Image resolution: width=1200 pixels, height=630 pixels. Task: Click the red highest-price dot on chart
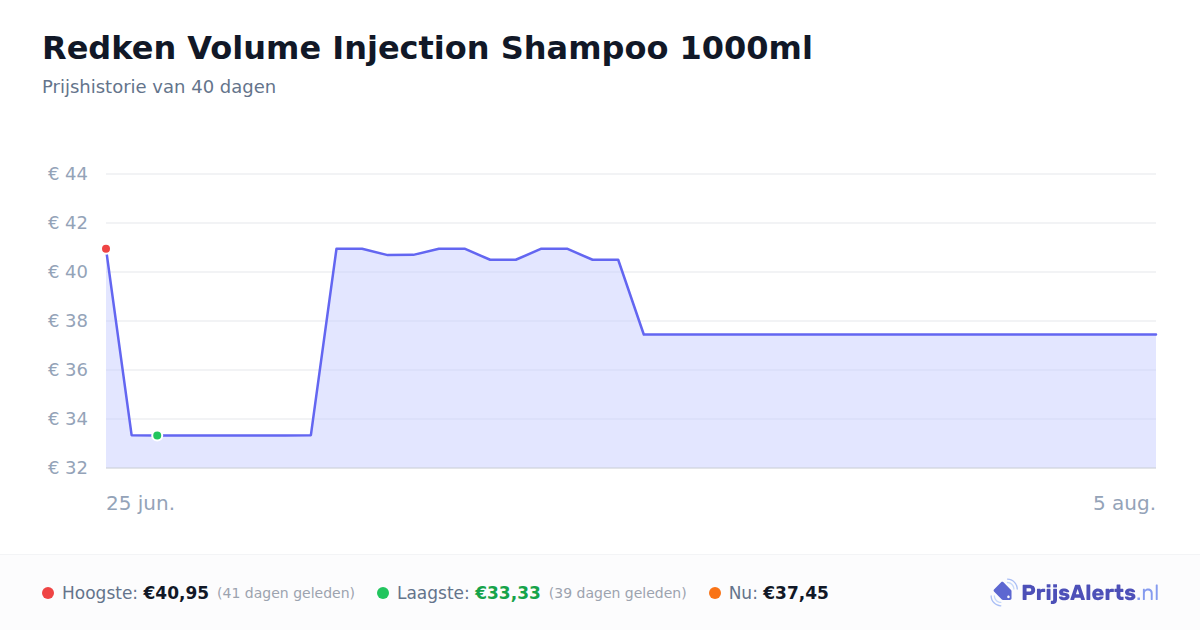click(106, 249)
